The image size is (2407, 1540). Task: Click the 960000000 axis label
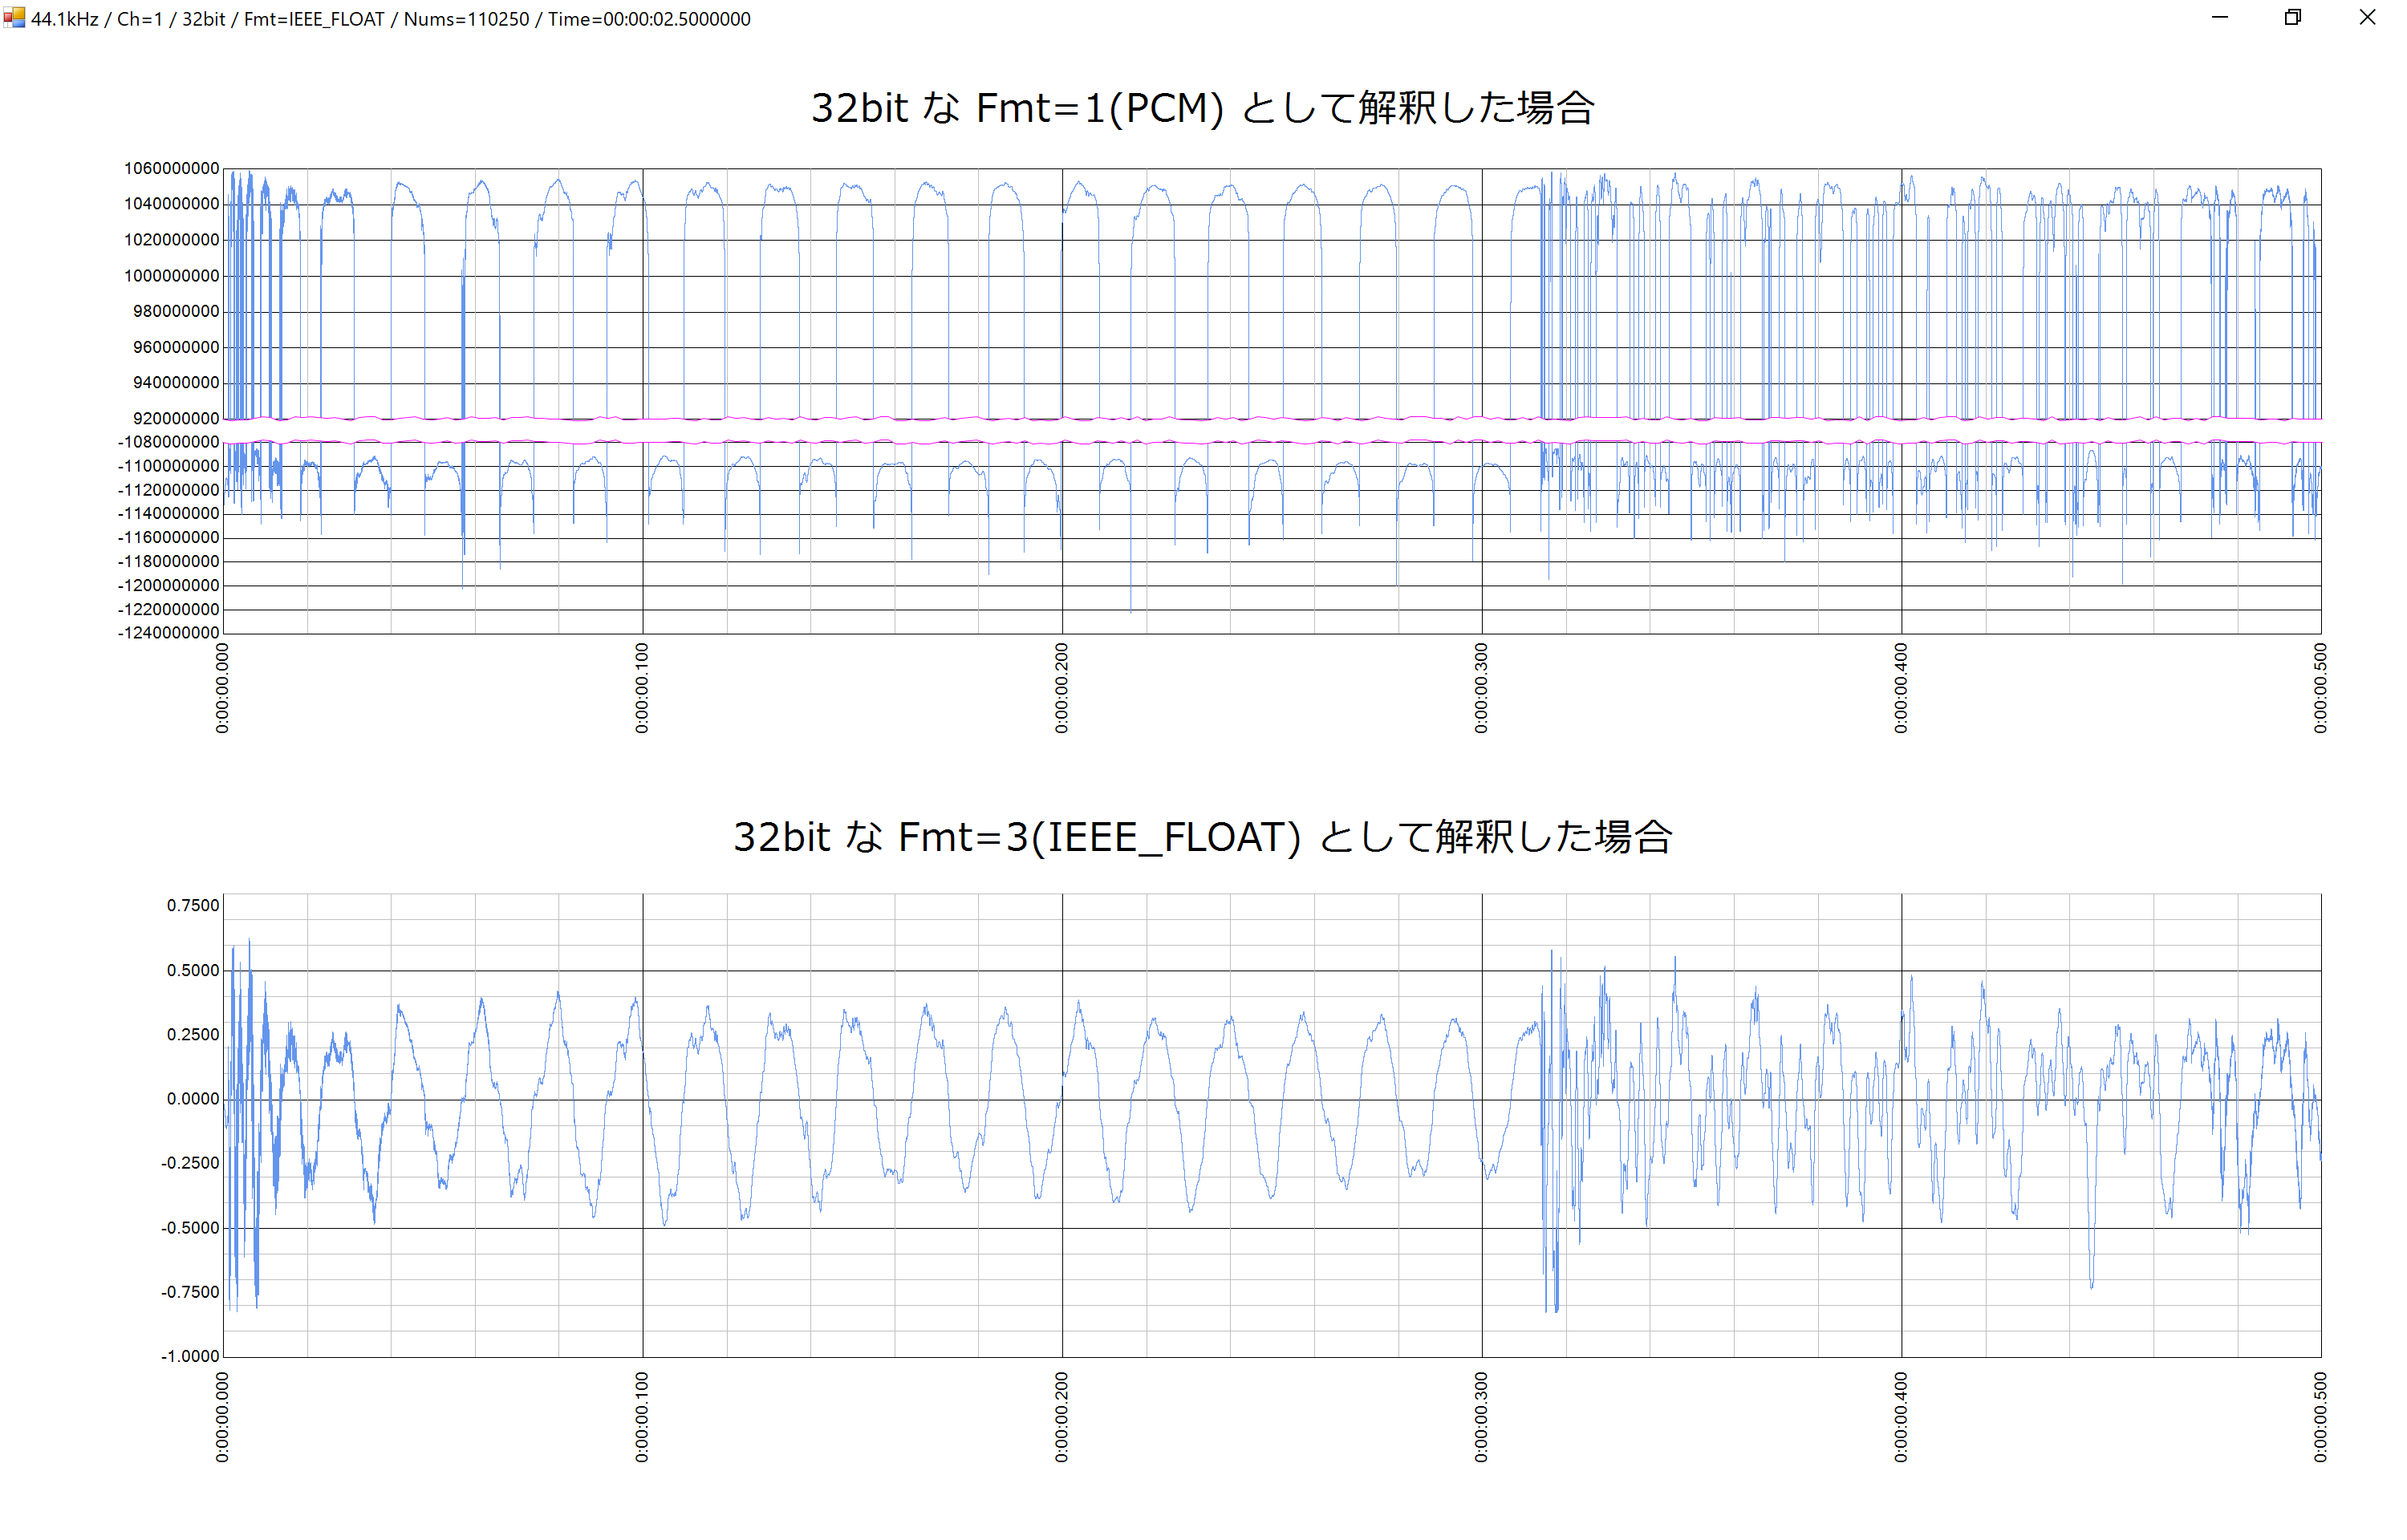(x=176, y=347)
